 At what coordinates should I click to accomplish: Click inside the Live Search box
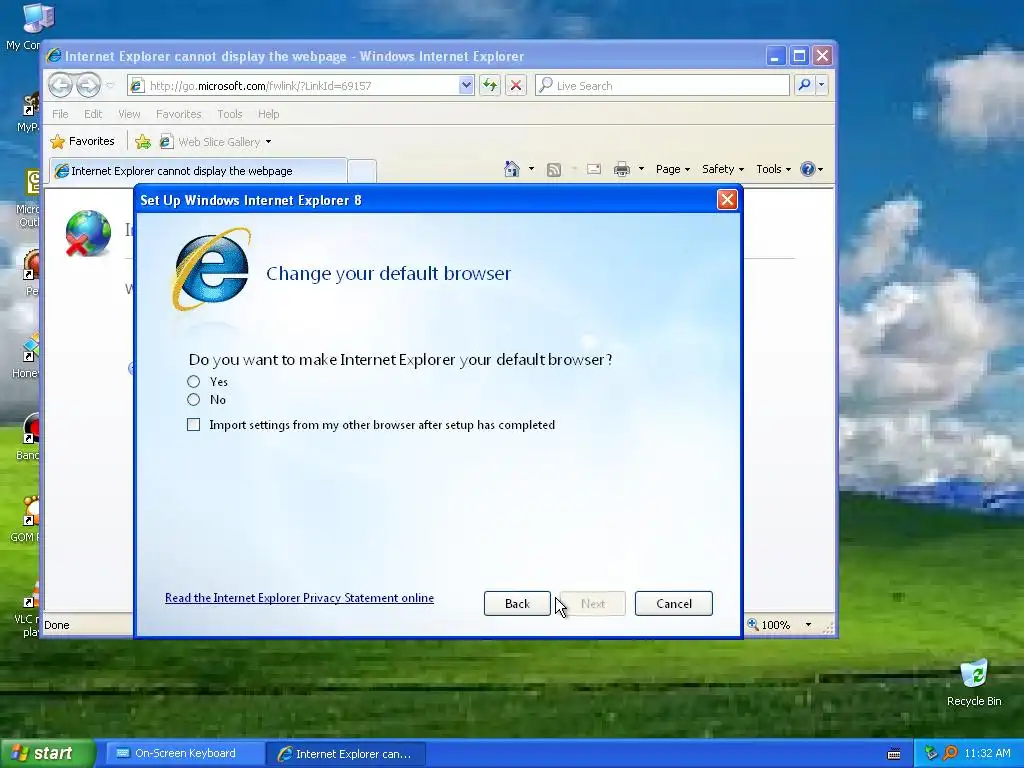[x=662, y=86]
